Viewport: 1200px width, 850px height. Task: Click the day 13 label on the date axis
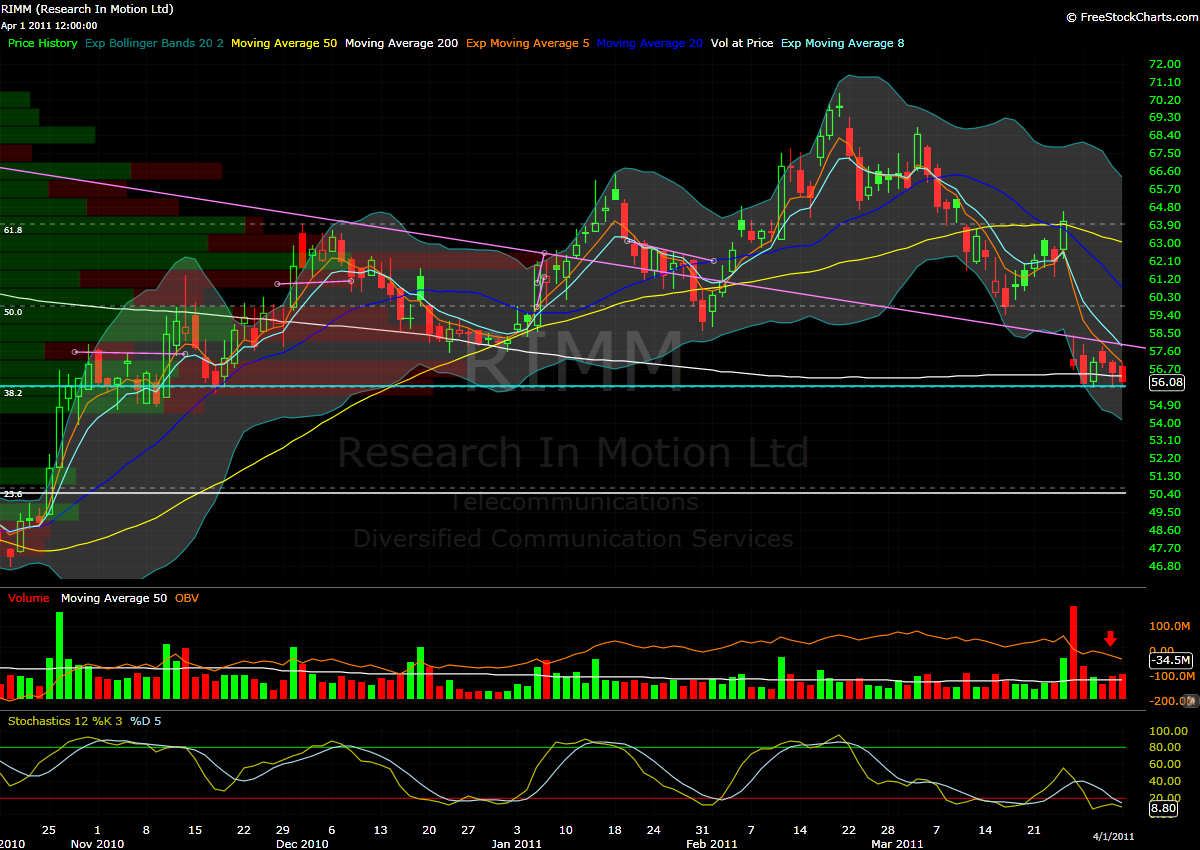point(380,831)
